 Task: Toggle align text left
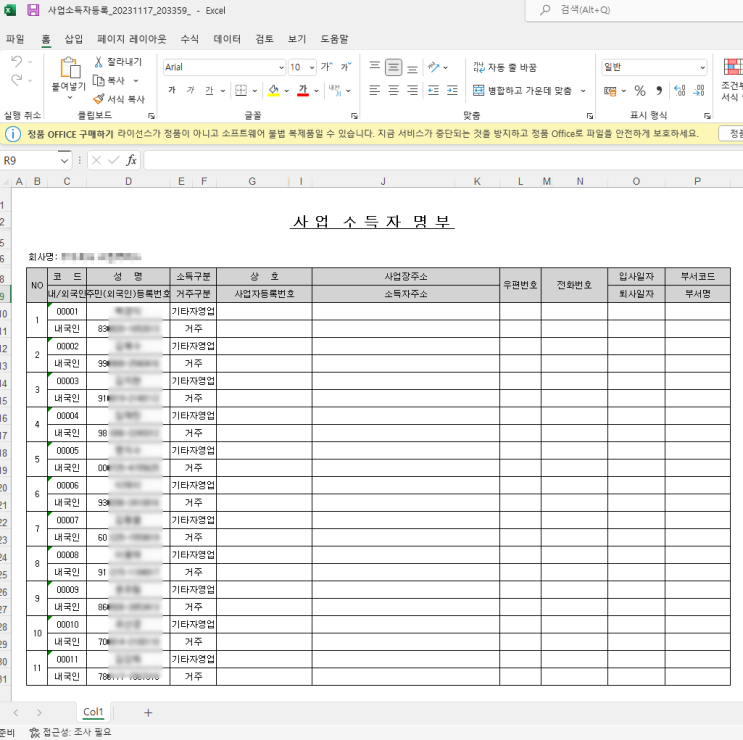[375, 90]
